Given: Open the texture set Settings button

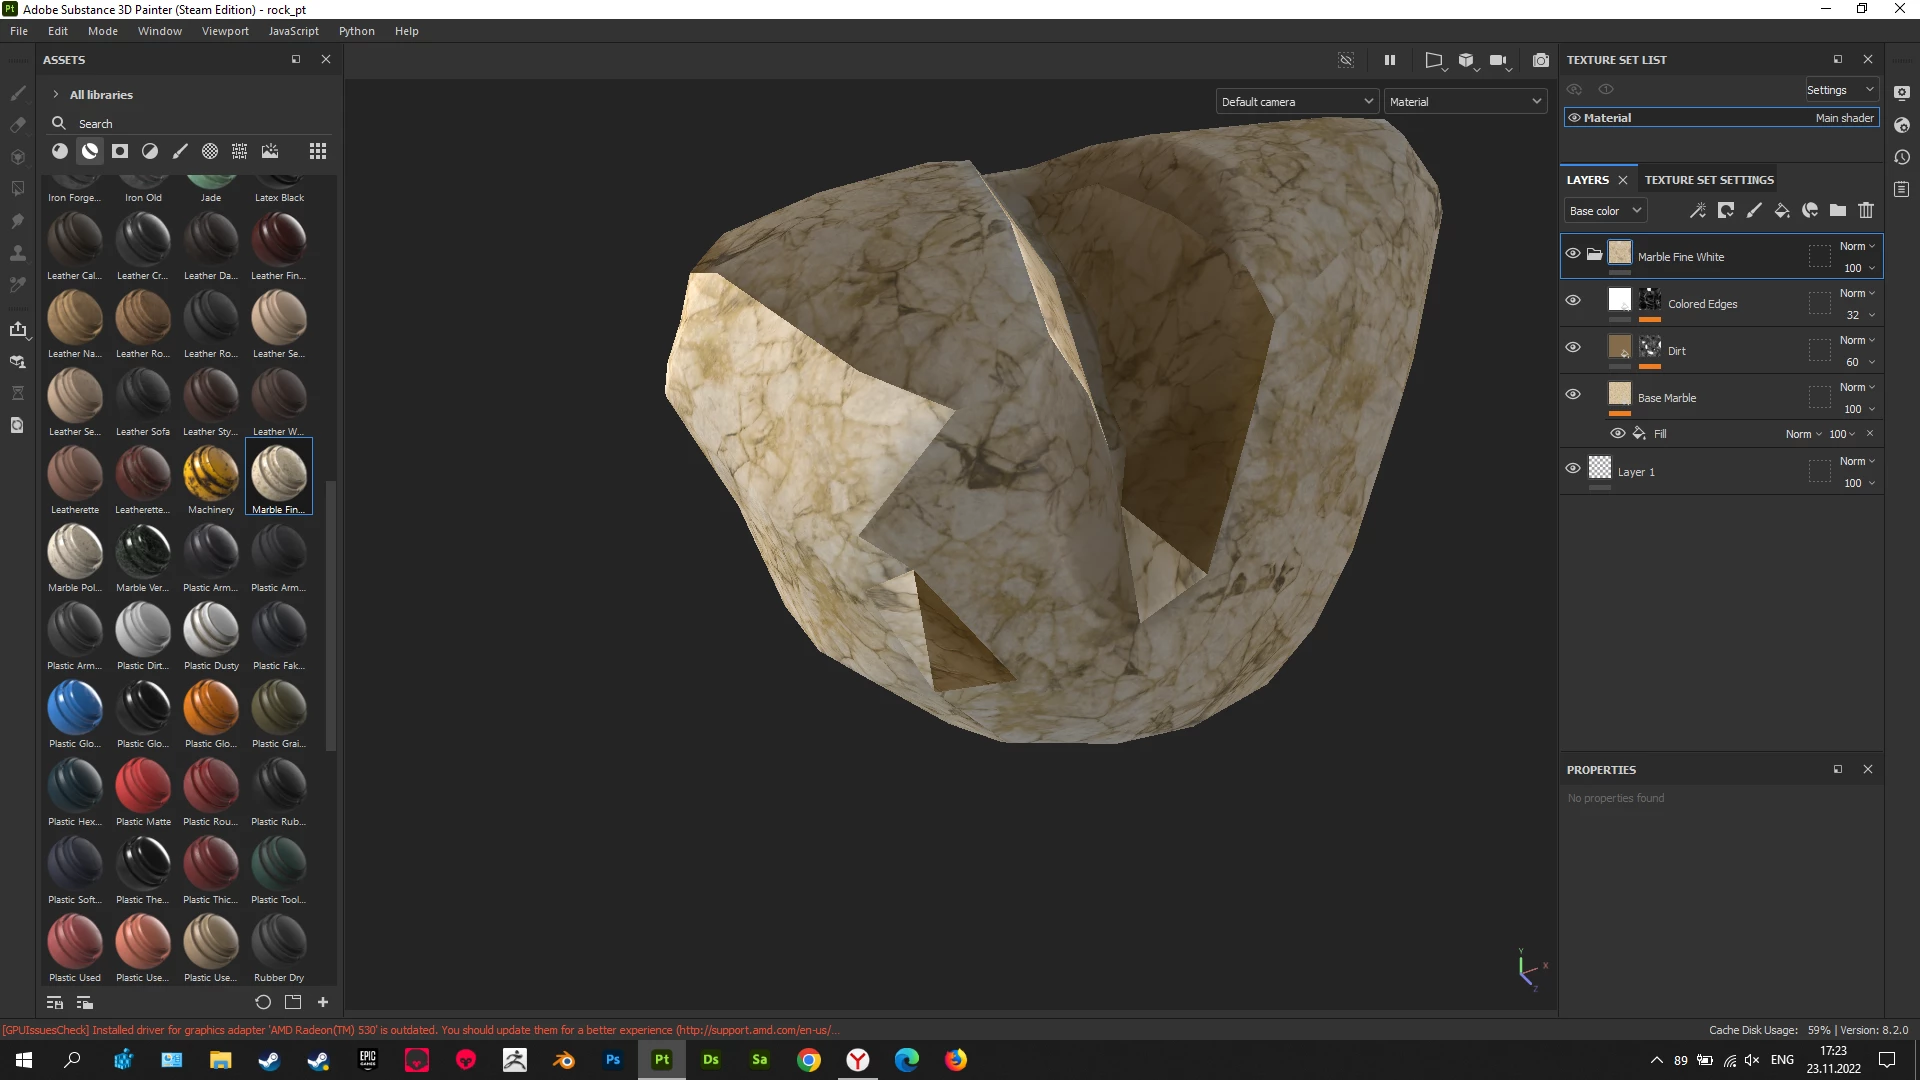Looking at the screenshot, I should pyautogui.click(x=1840, y=90).
